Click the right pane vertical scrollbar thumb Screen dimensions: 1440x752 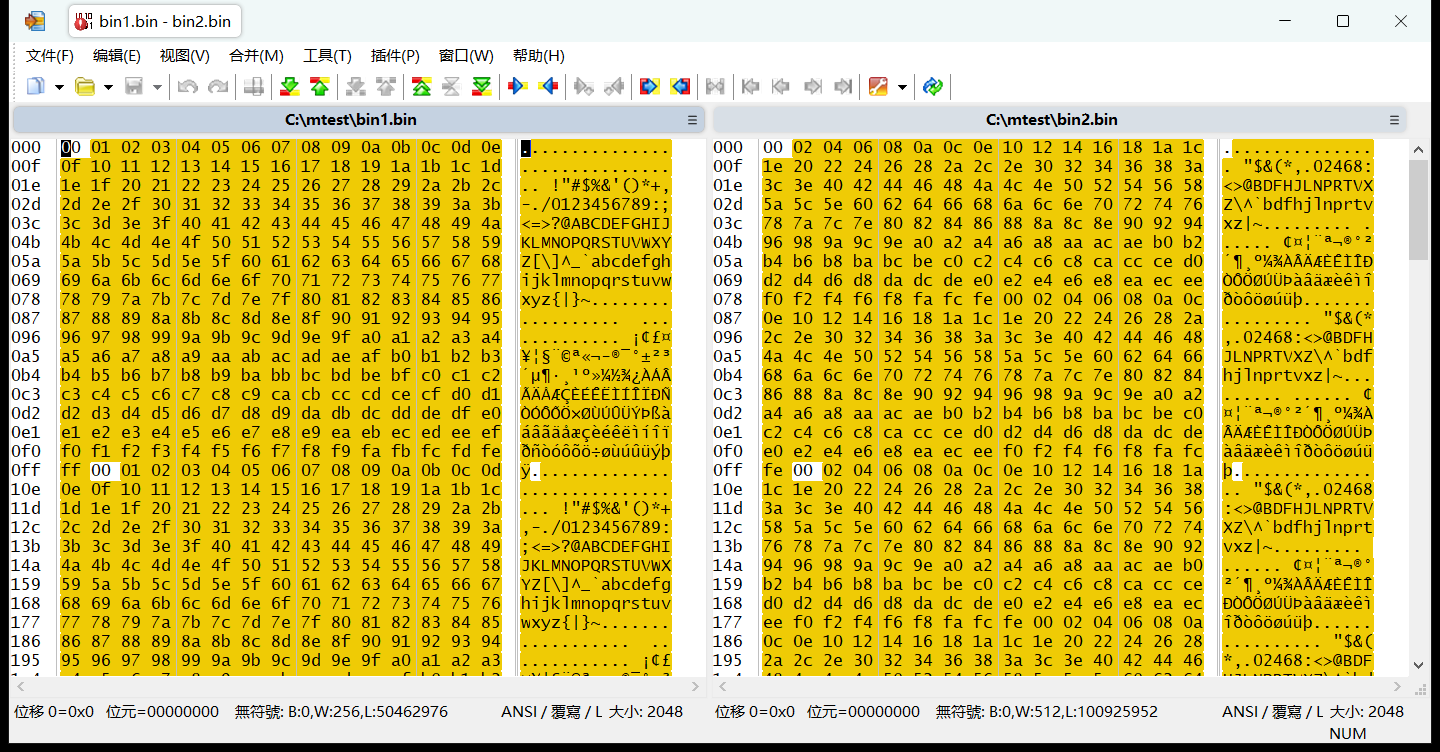1419,209
